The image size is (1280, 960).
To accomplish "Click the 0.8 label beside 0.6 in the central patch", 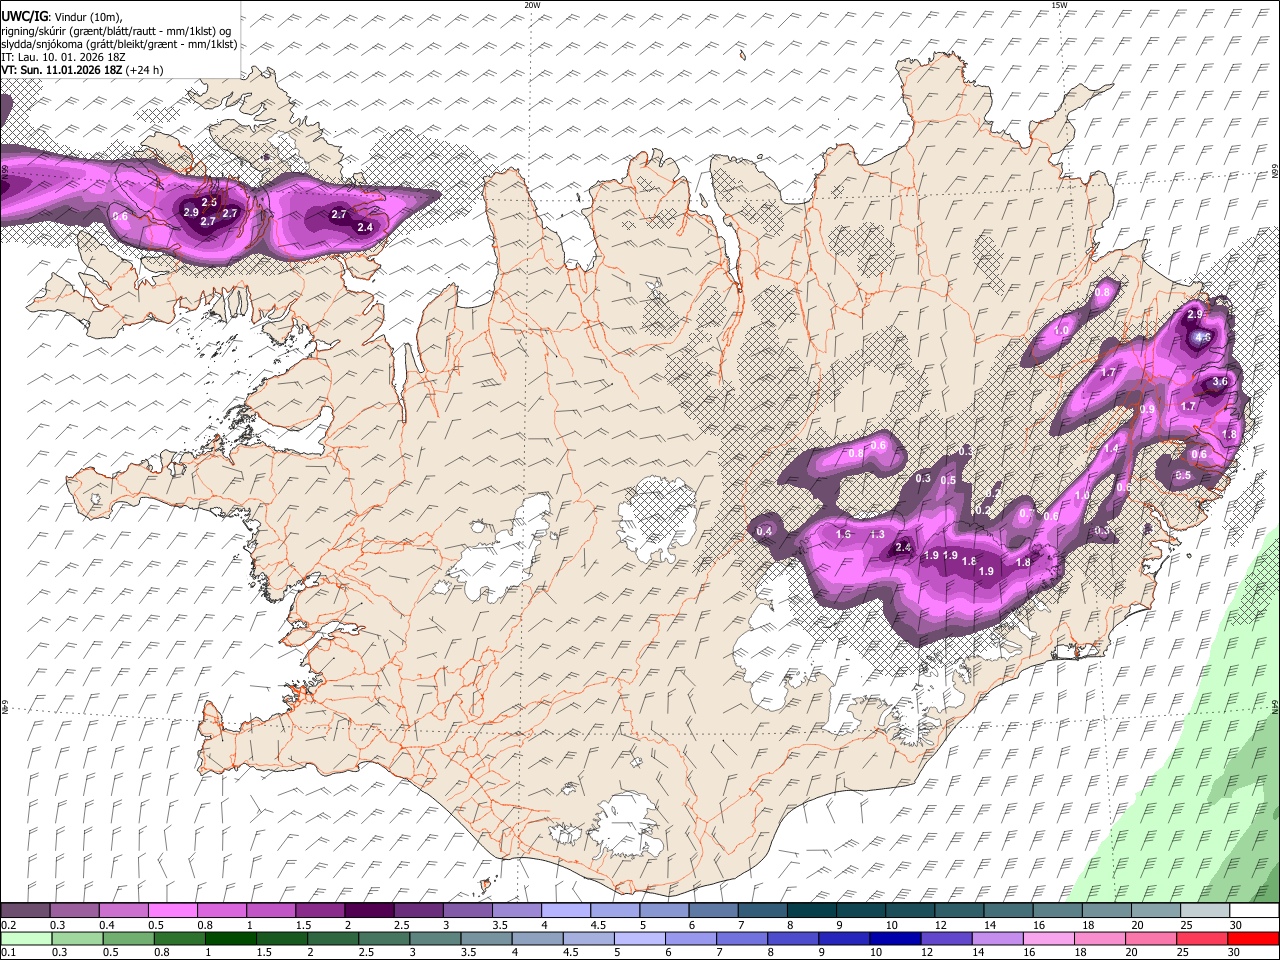I will click(x=856, y=453).
